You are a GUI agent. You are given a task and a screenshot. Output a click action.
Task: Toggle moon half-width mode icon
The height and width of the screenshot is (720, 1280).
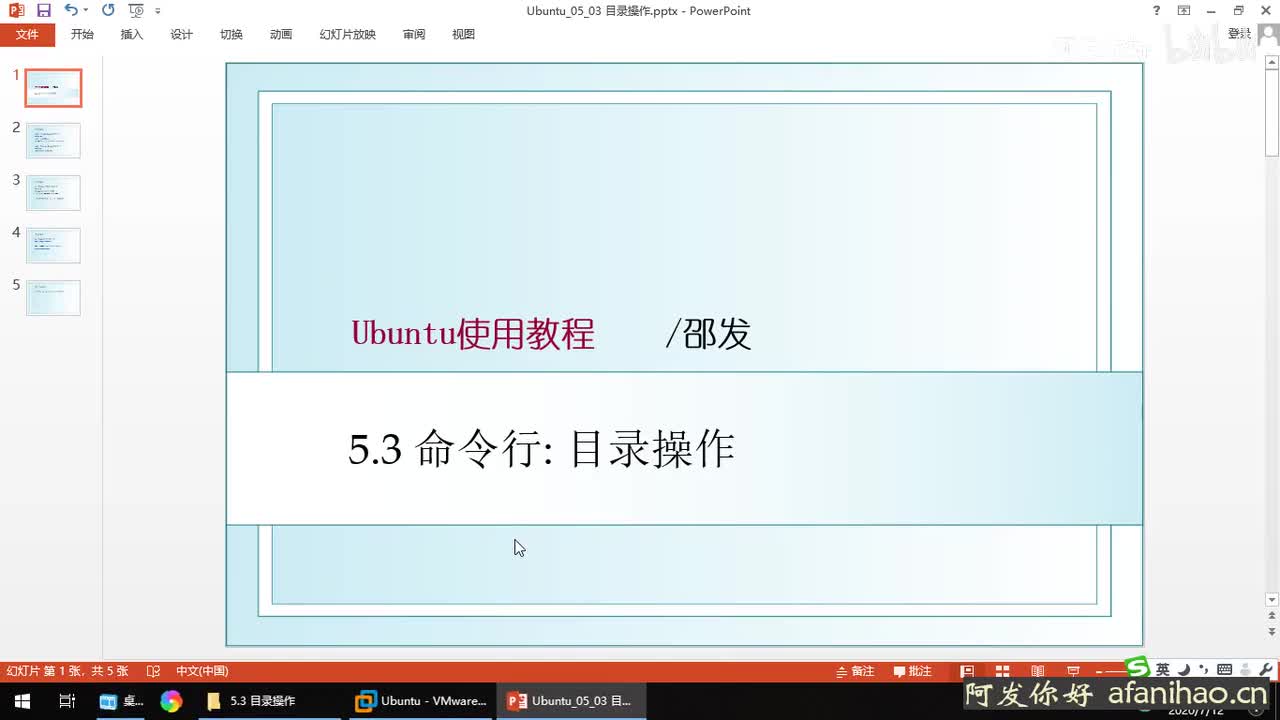(x=1183, y=669)
